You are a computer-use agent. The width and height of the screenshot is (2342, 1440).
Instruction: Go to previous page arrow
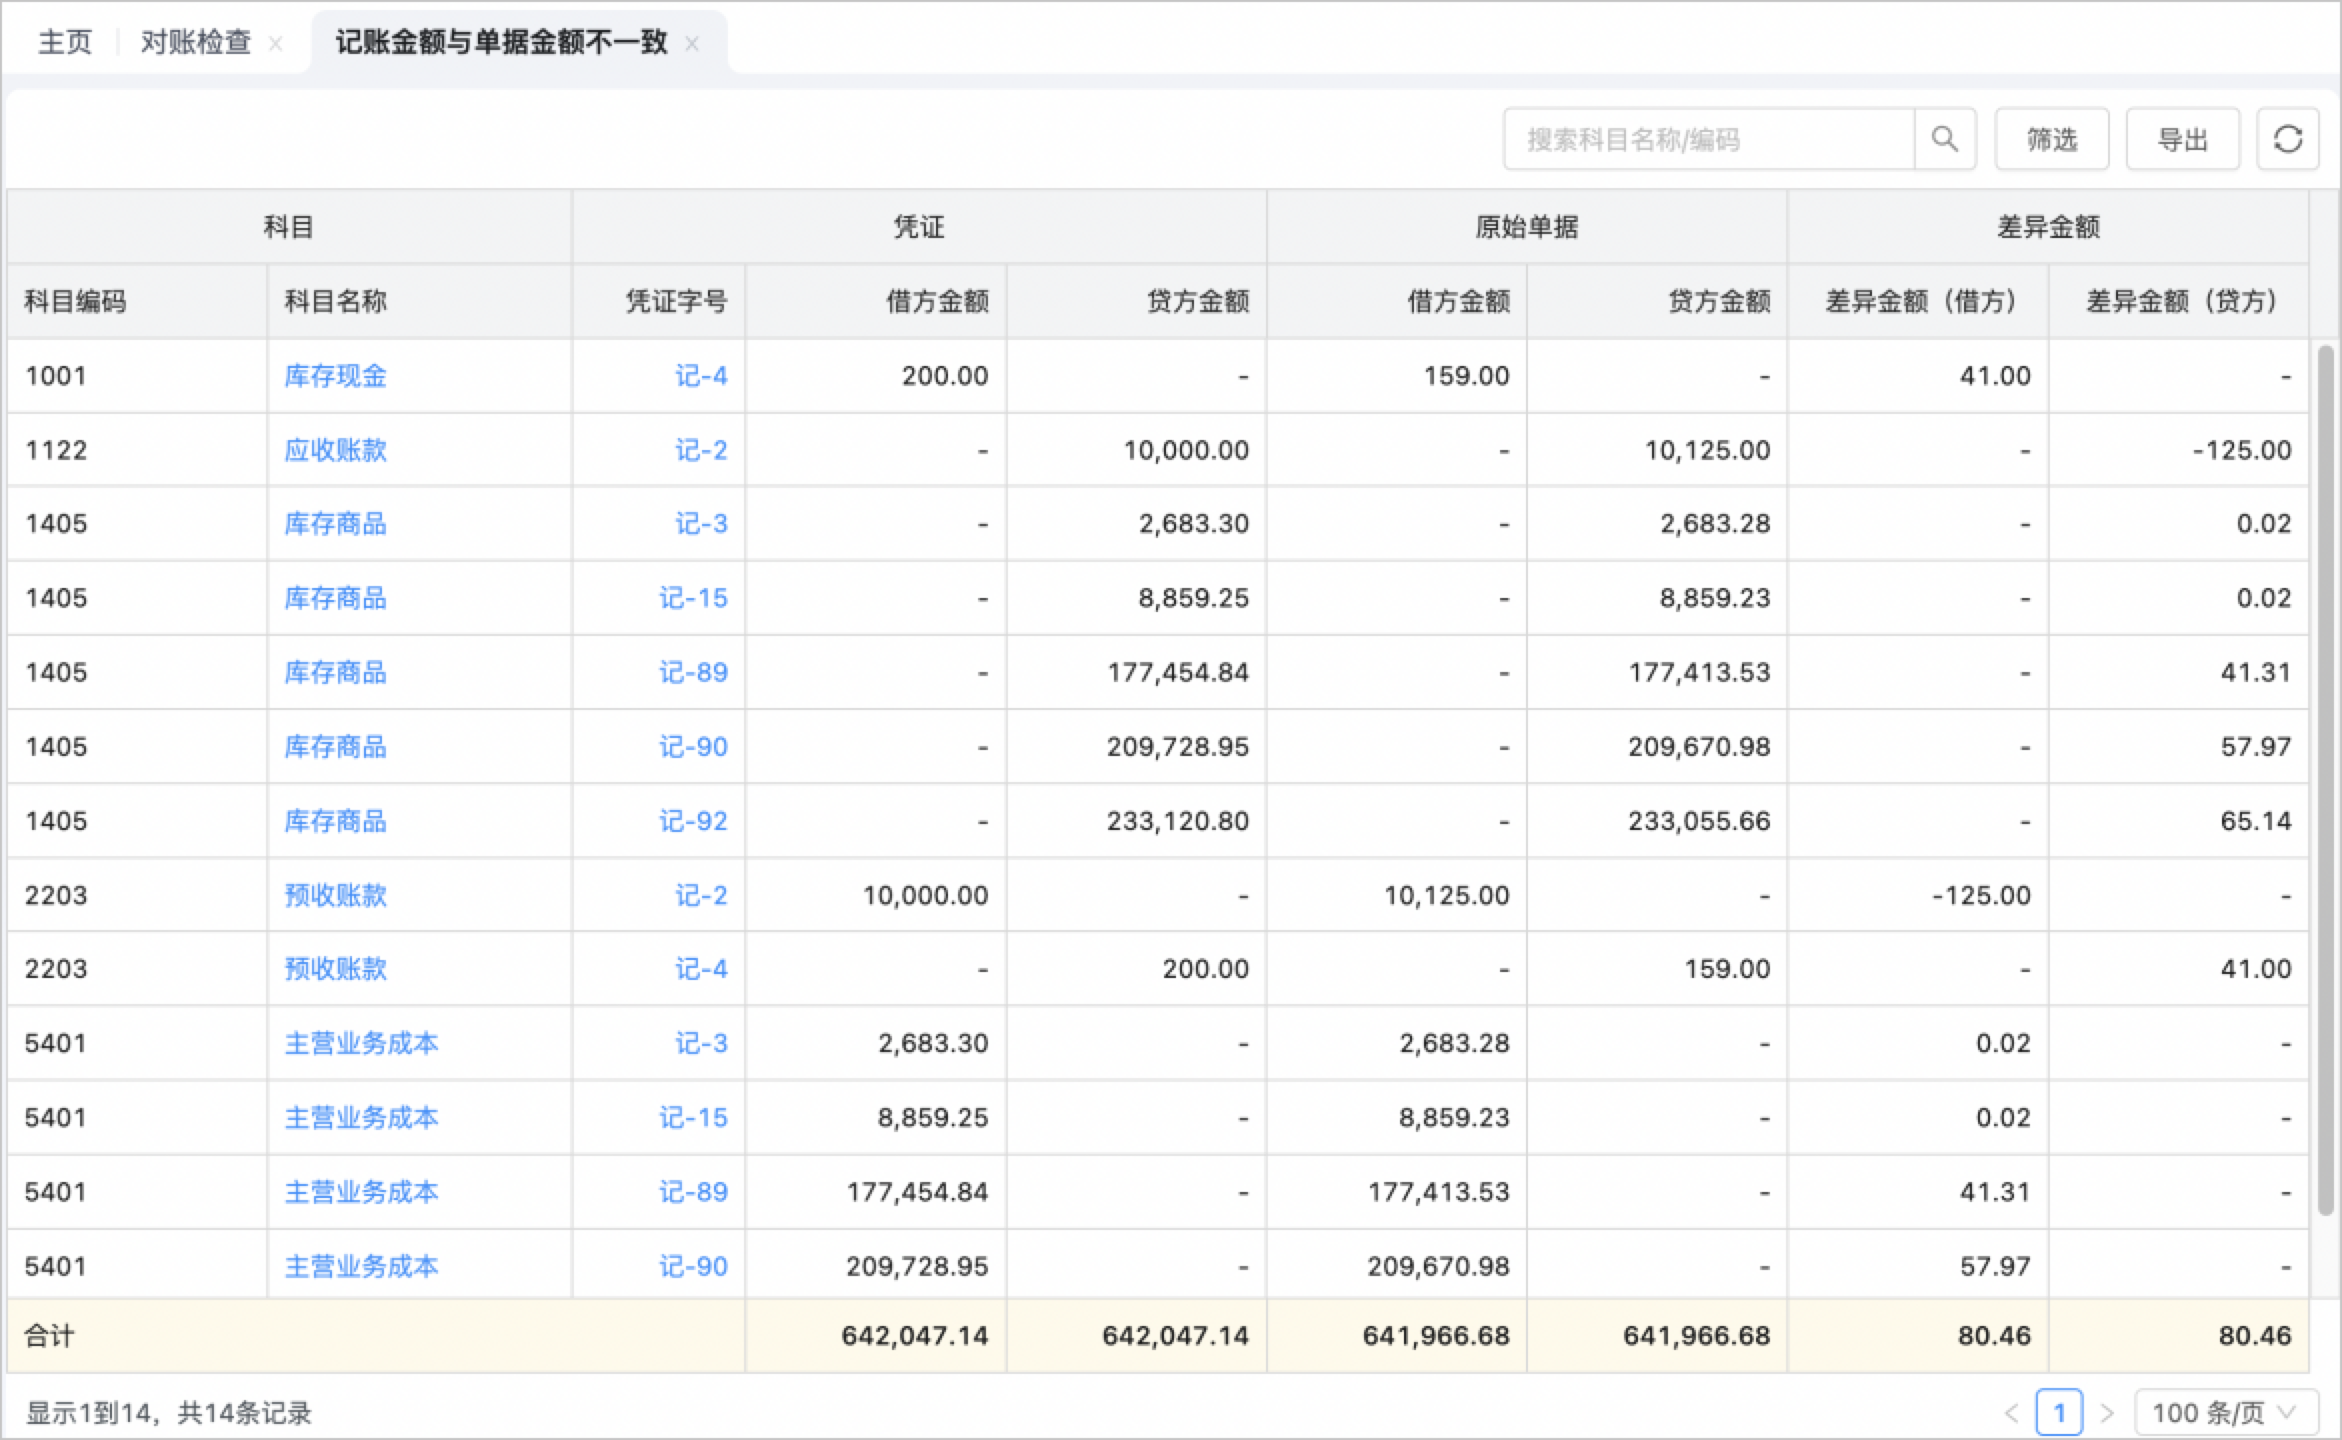click(x=2012, y=1413)
